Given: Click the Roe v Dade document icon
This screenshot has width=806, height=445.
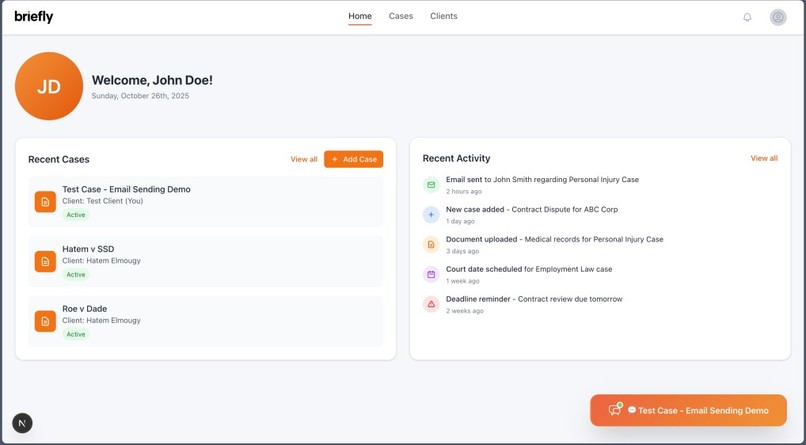Looking at the screenshot, I should coord(45,321).
